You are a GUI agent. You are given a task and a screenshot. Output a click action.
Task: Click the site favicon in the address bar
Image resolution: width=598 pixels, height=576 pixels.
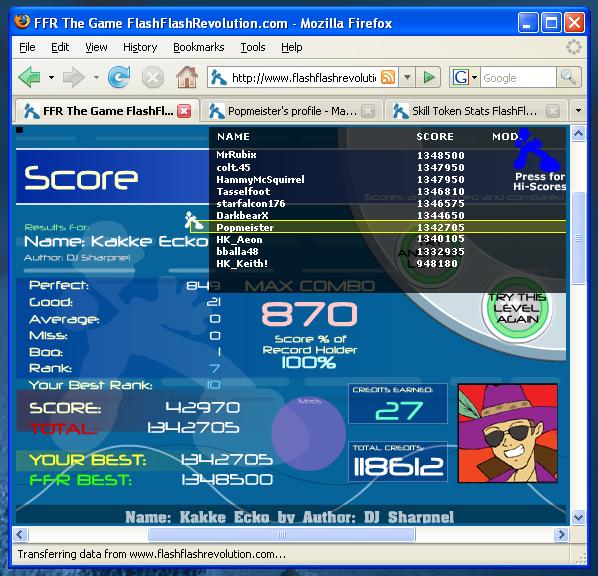coord(219,77)
